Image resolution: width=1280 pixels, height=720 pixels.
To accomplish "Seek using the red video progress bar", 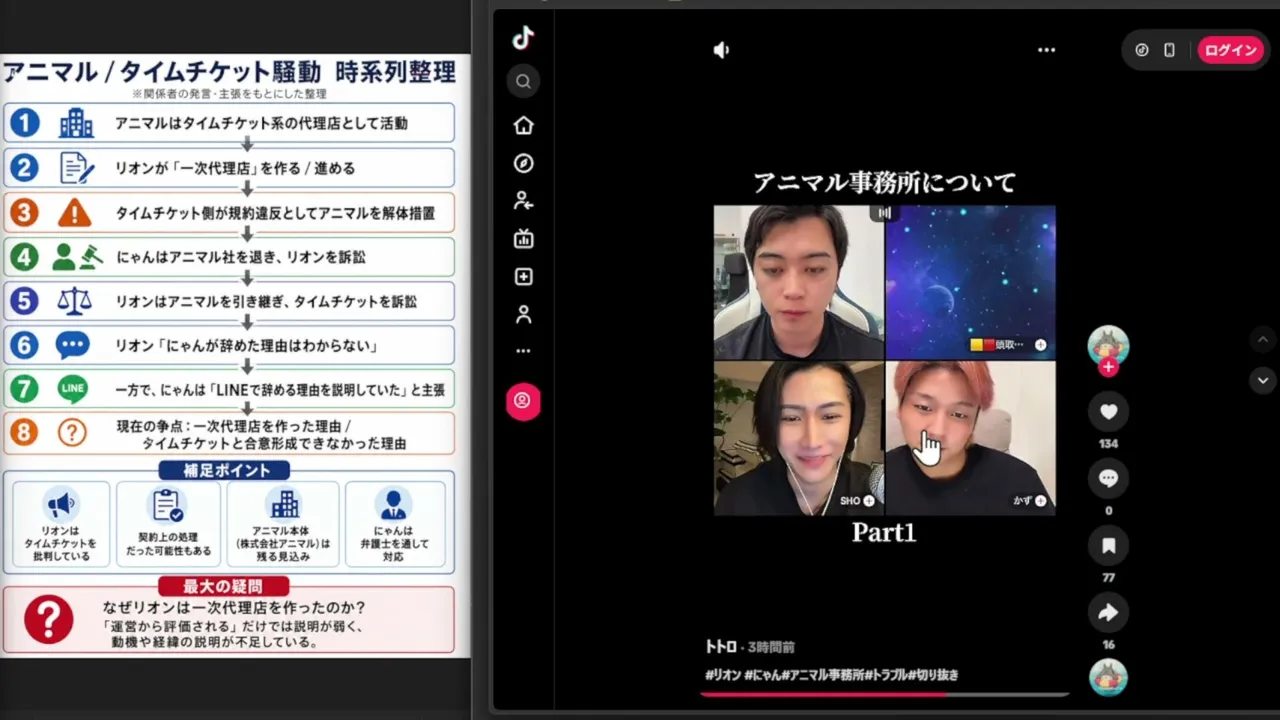I will 884,692.
